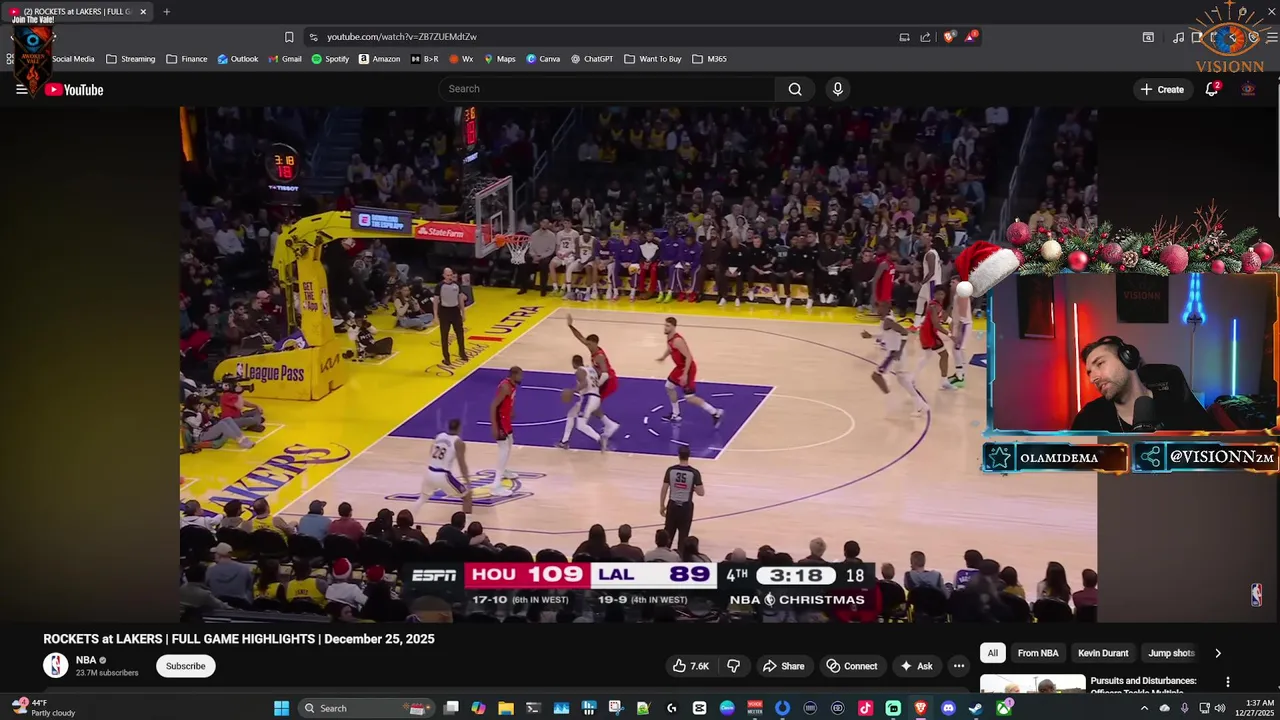1280x720 pixels.
Task: Open the NBA channel name link
Action: pyautogui.click(x=86, y=660)
